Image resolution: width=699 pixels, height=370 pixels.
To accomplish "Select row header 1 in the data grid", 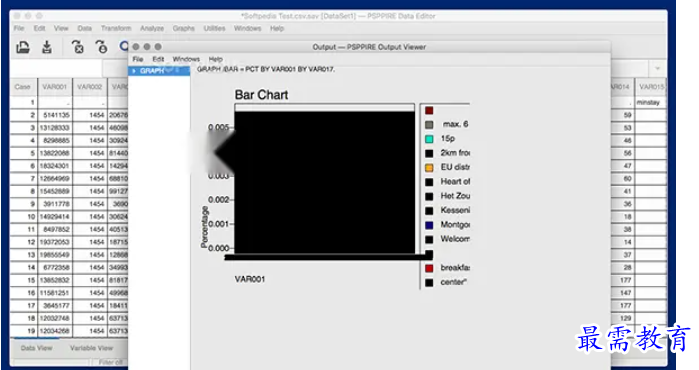I will [24, 102].
